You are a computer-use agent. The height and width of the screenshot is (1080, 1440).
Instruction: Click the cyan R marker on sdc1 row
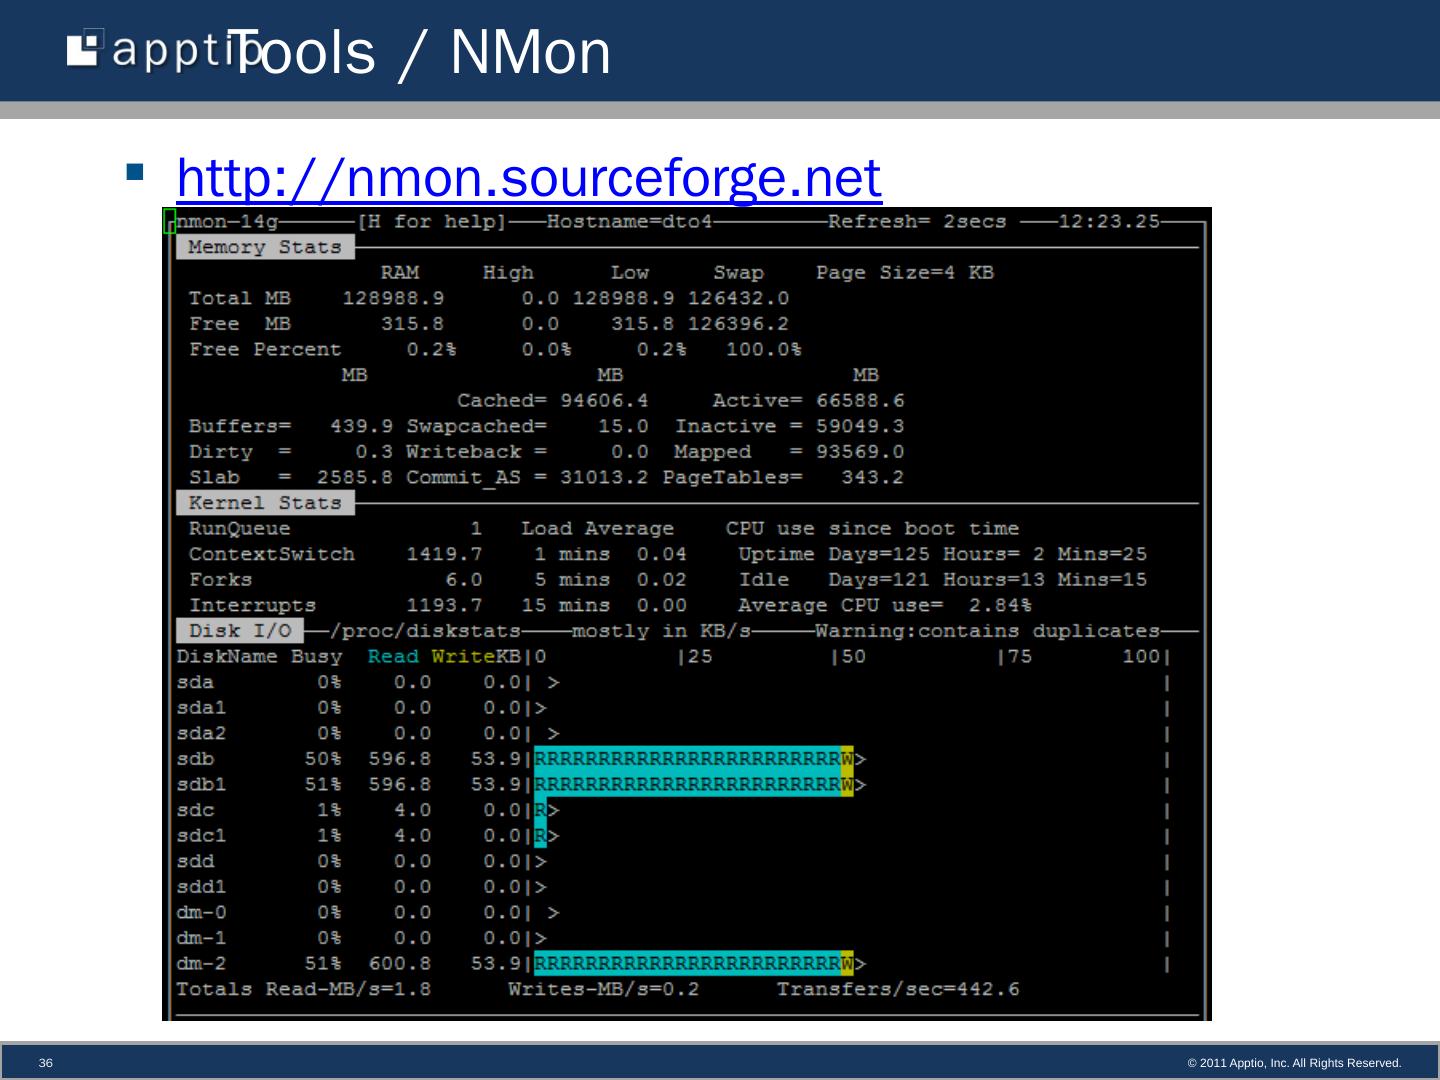(x=540, y=836)
